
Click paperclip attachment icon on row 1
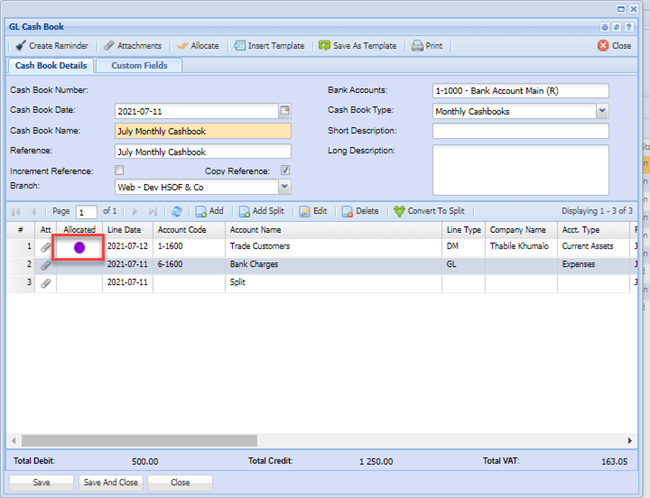(x=46, y=246)
